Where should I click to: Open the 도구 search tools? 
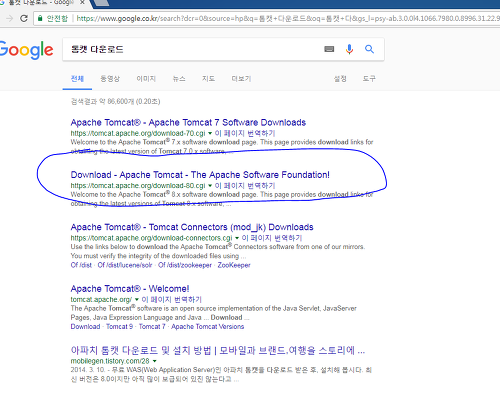tap(369, 79)
